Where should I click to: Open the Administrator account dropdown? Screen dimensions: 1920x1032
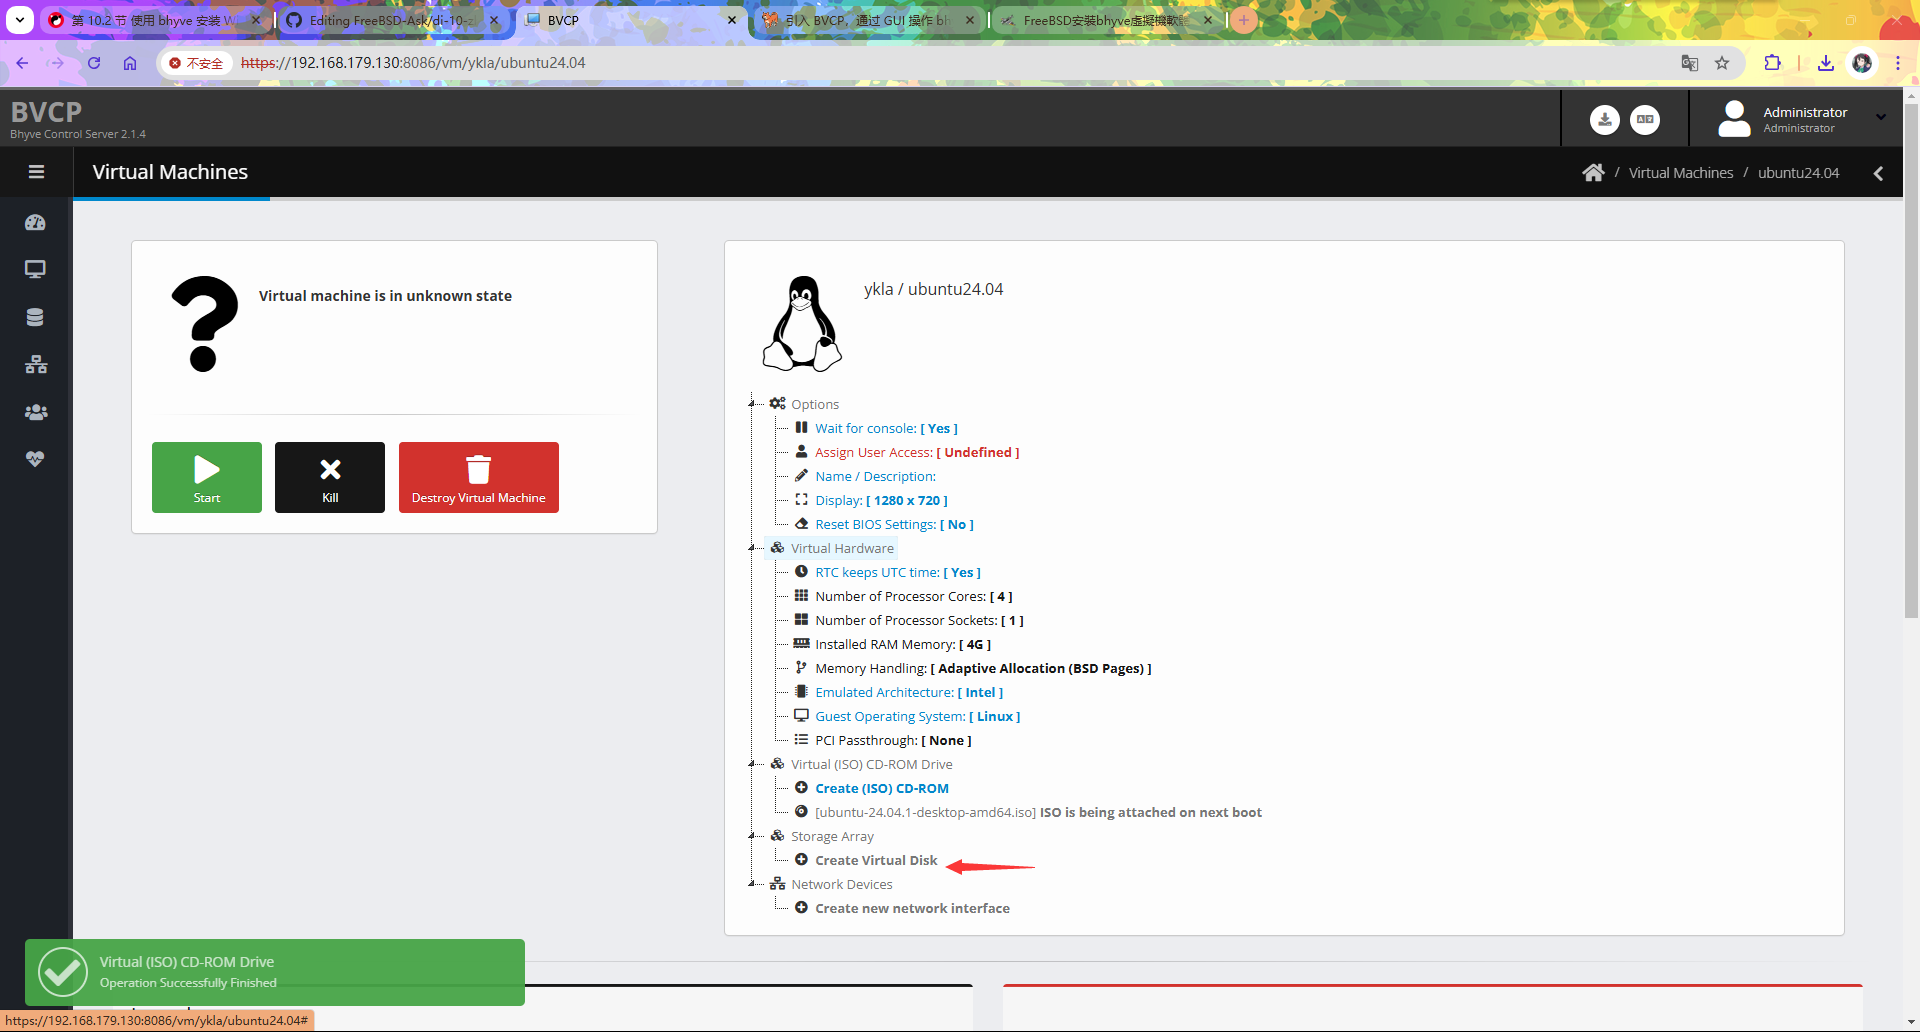(x=1881, y=117)
